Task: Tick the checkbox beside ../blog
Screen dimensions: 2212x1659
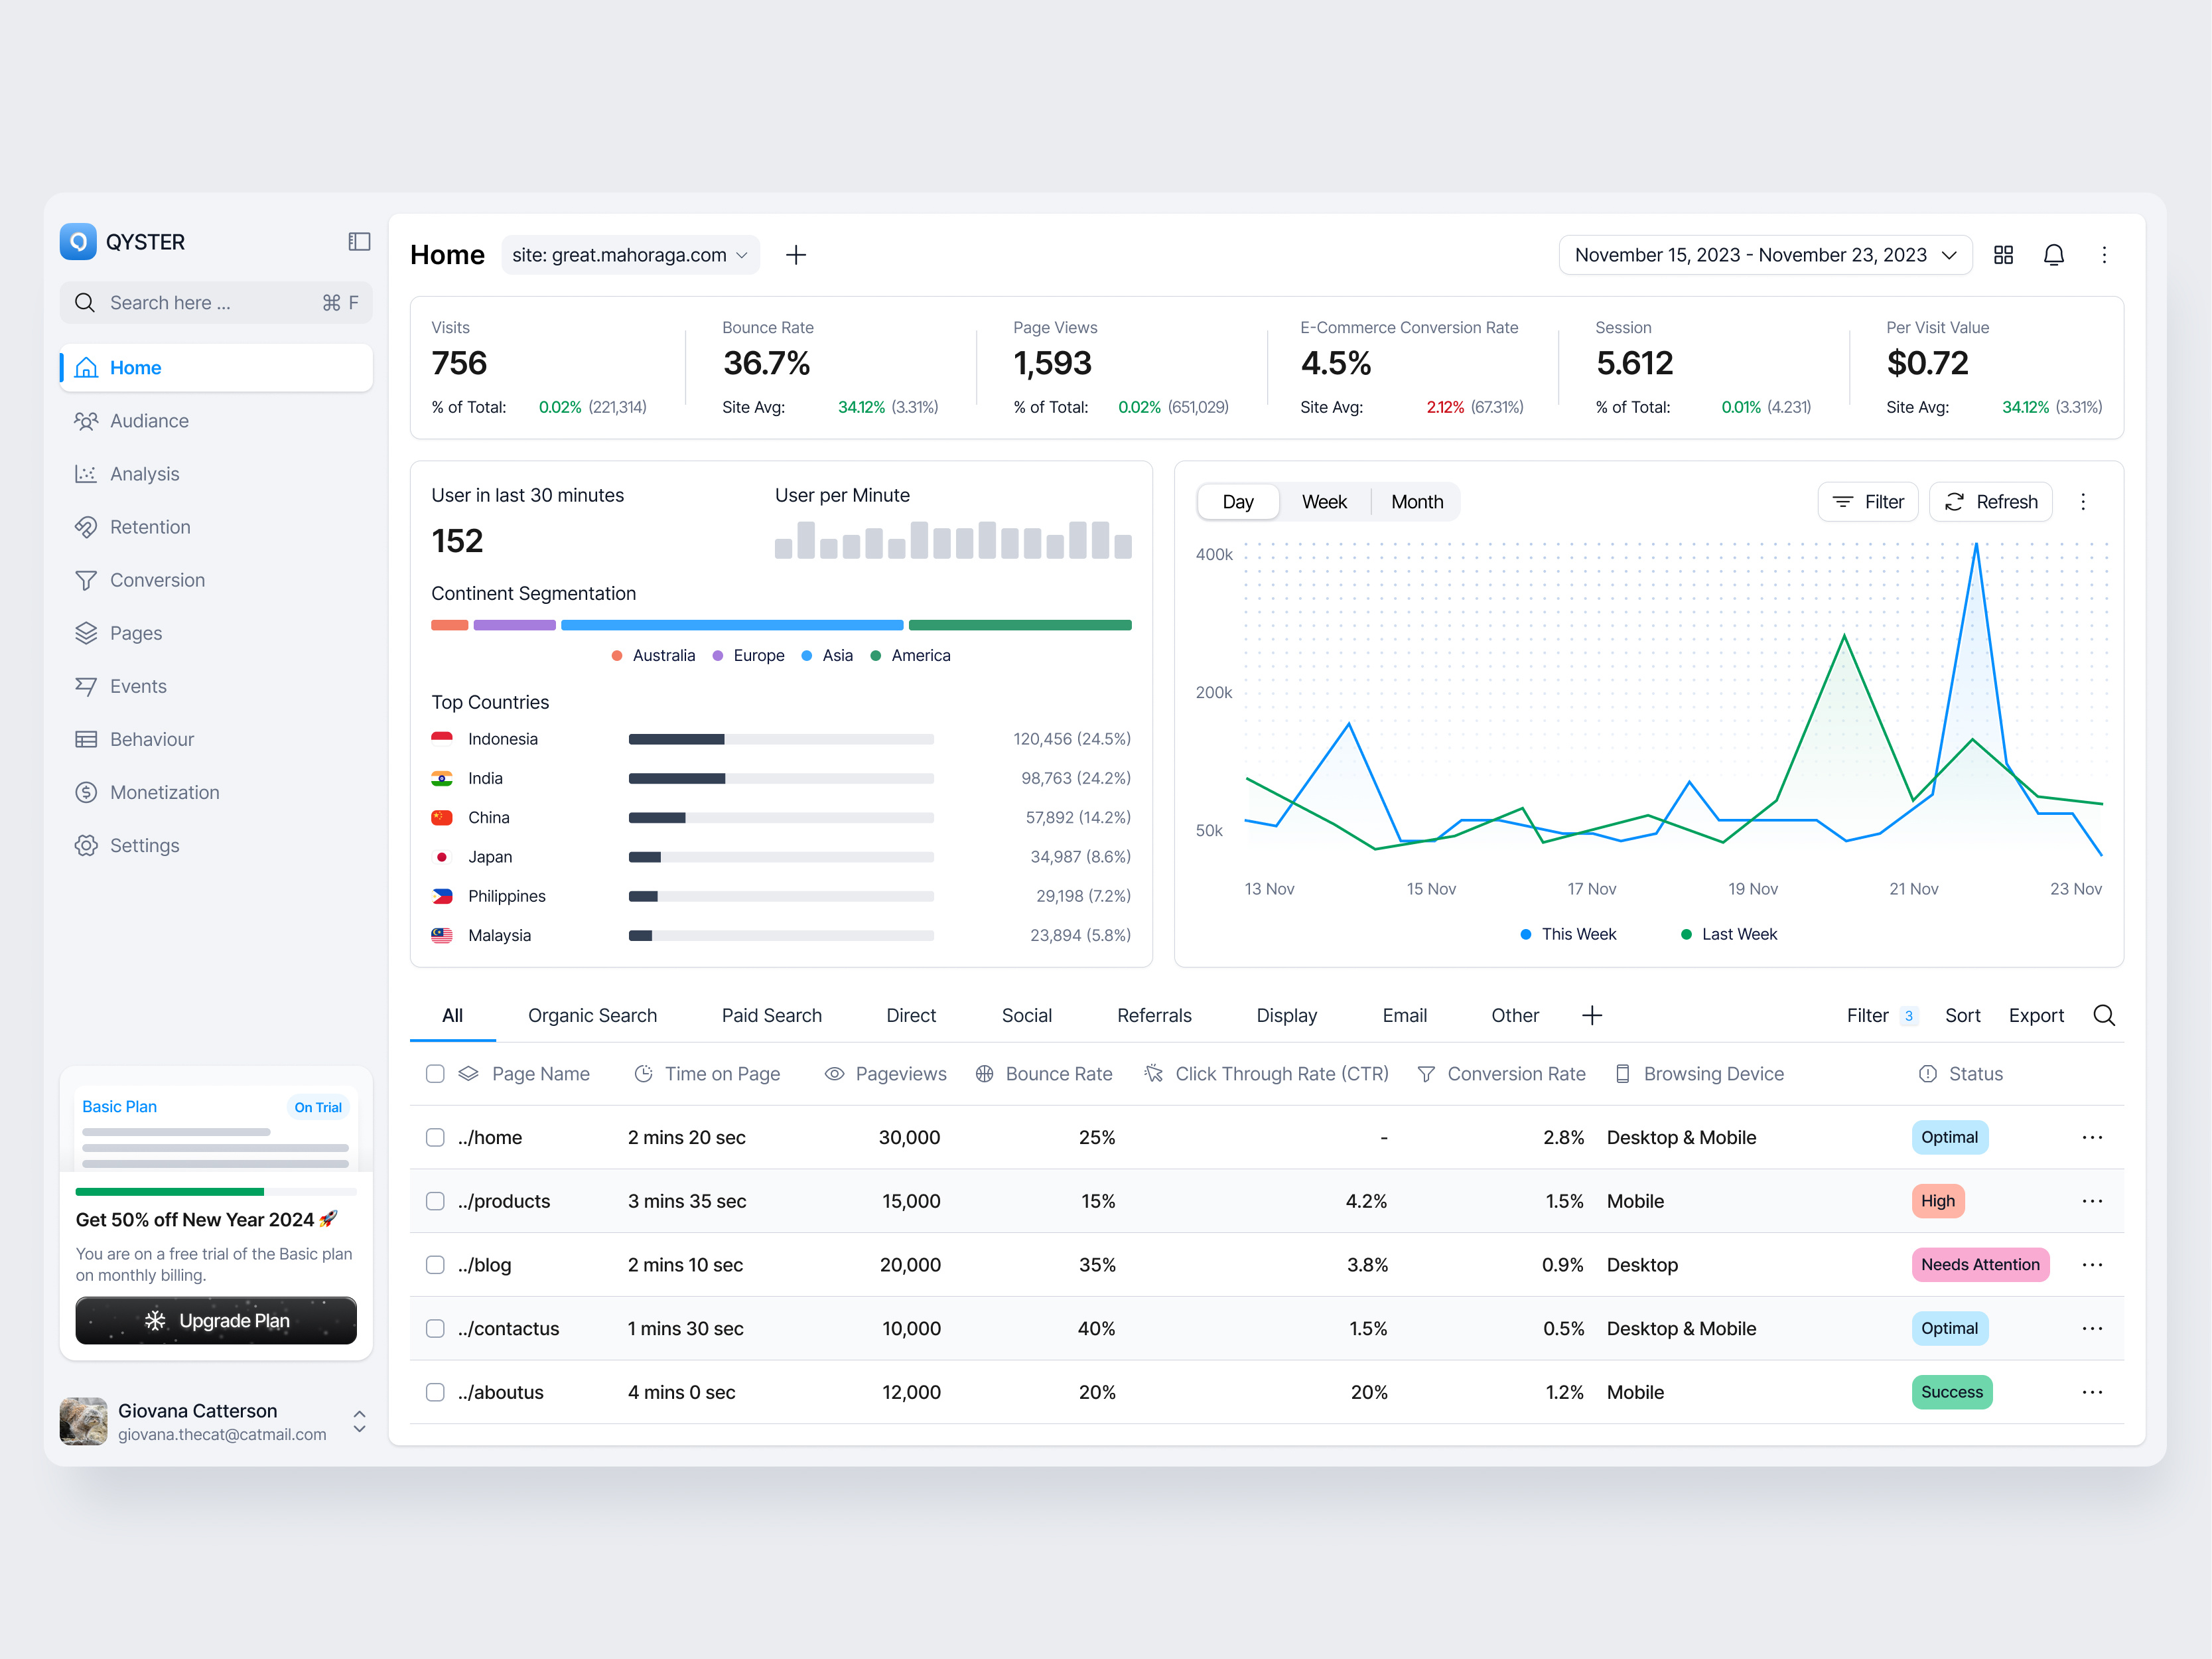Action: (435, 1264)
